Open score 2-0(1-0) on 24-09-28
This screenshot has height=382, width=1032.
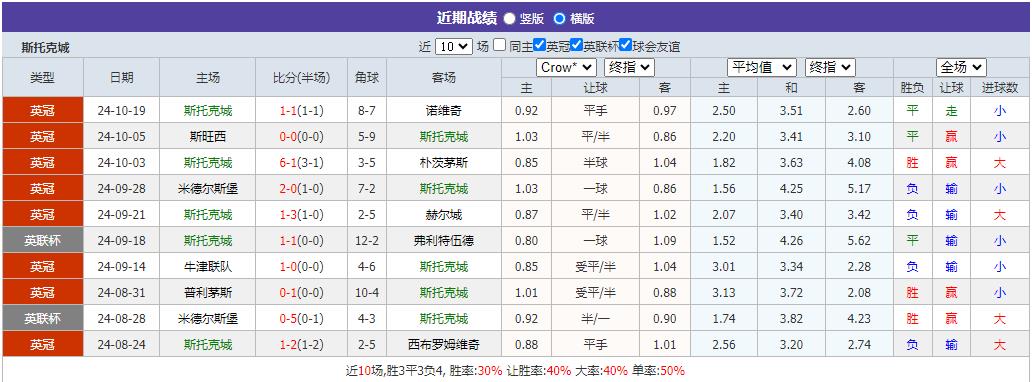[x=301, y=189]
